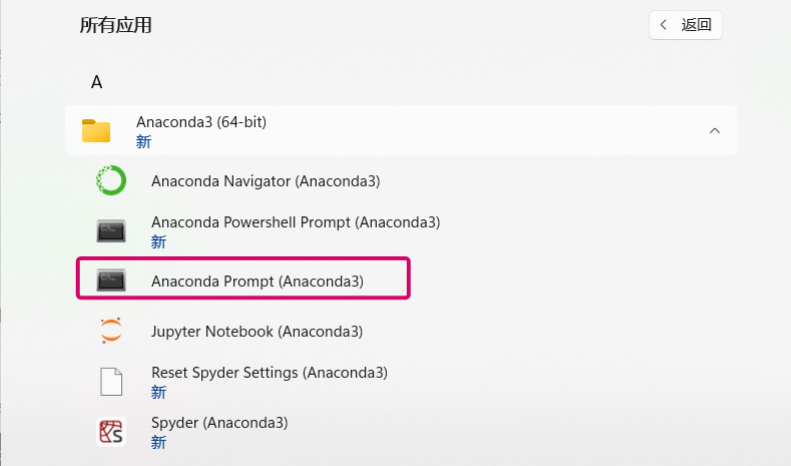Click the Spyder red web icon

point(111,431)
